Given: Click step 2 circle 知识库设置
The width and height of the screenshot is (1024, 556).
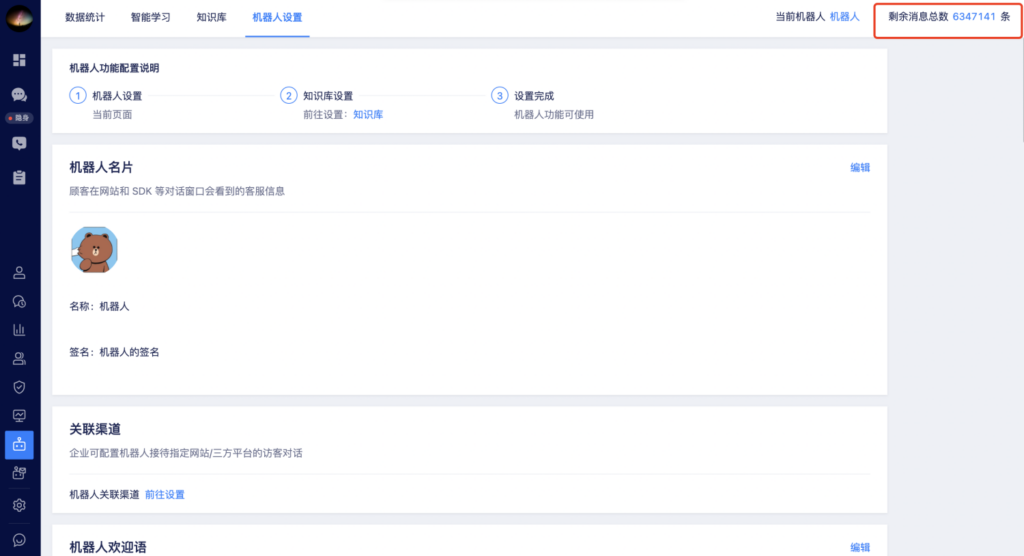Looking at the screenshot, I should pyautogui.click(x=289, y=95).
